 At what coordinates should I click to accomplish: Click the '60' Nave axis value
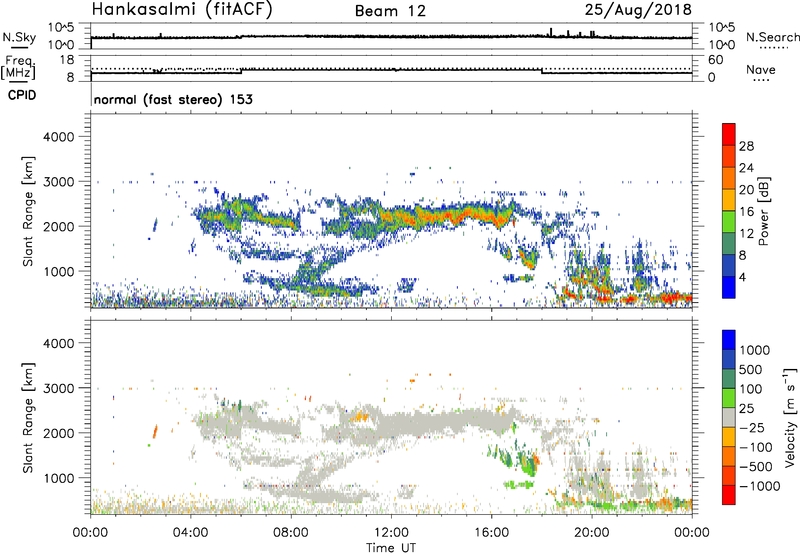coord(716,60)
